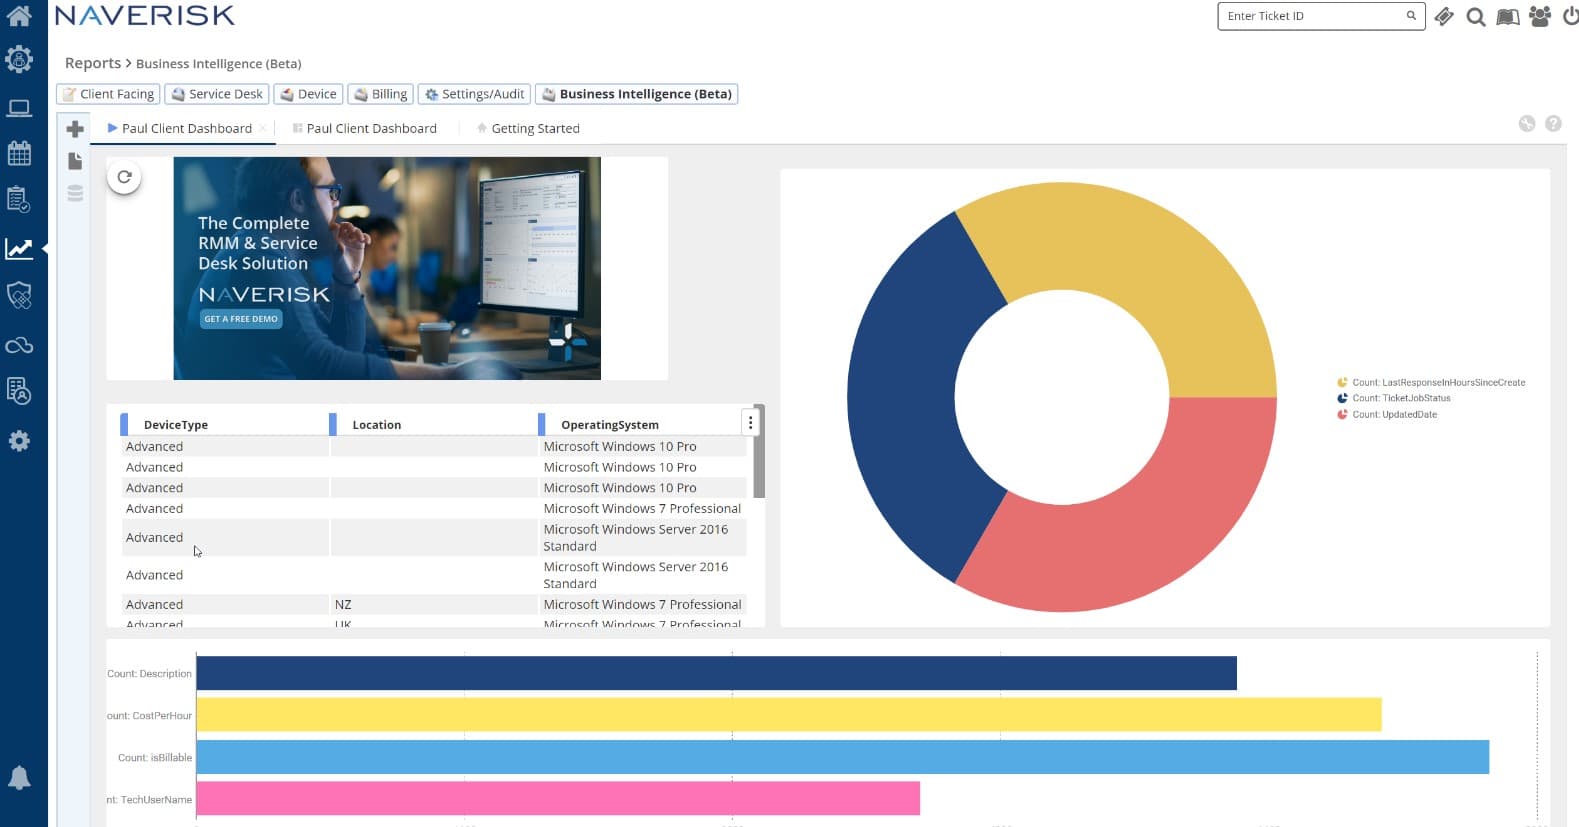
Task: Close the active Paul Client Dashboard tab
Action: [x=263, y=128]
